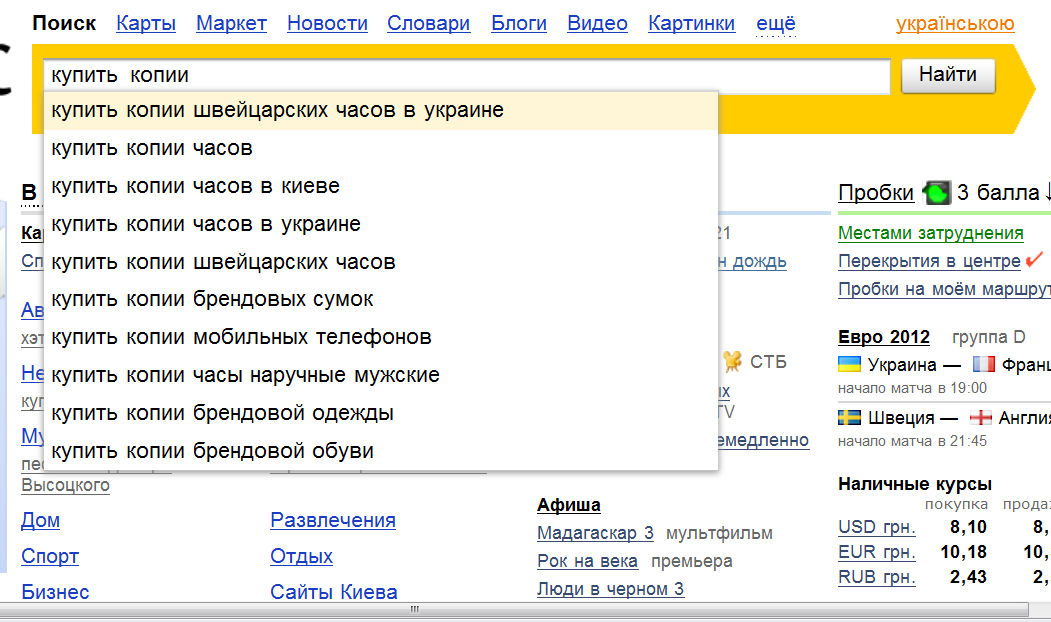Open the Мадагаскар 3 movie link
The height and width of the screenshot is (622, 1051).
click(x=595, y=533)
